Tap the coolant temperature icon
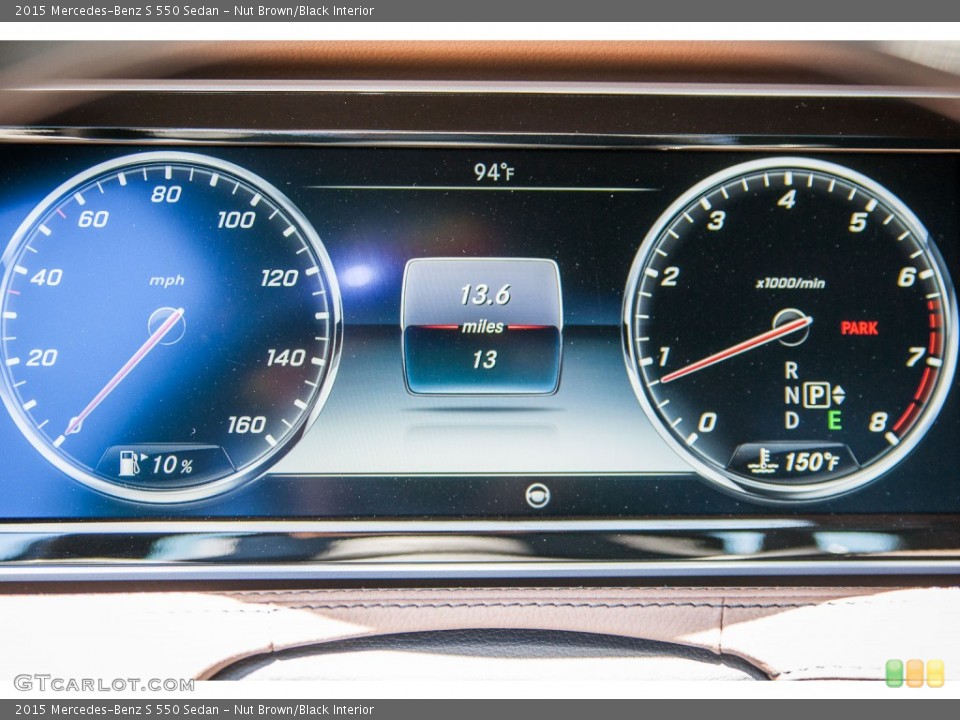This screenshot has height=720, width=960. point(763,460)
